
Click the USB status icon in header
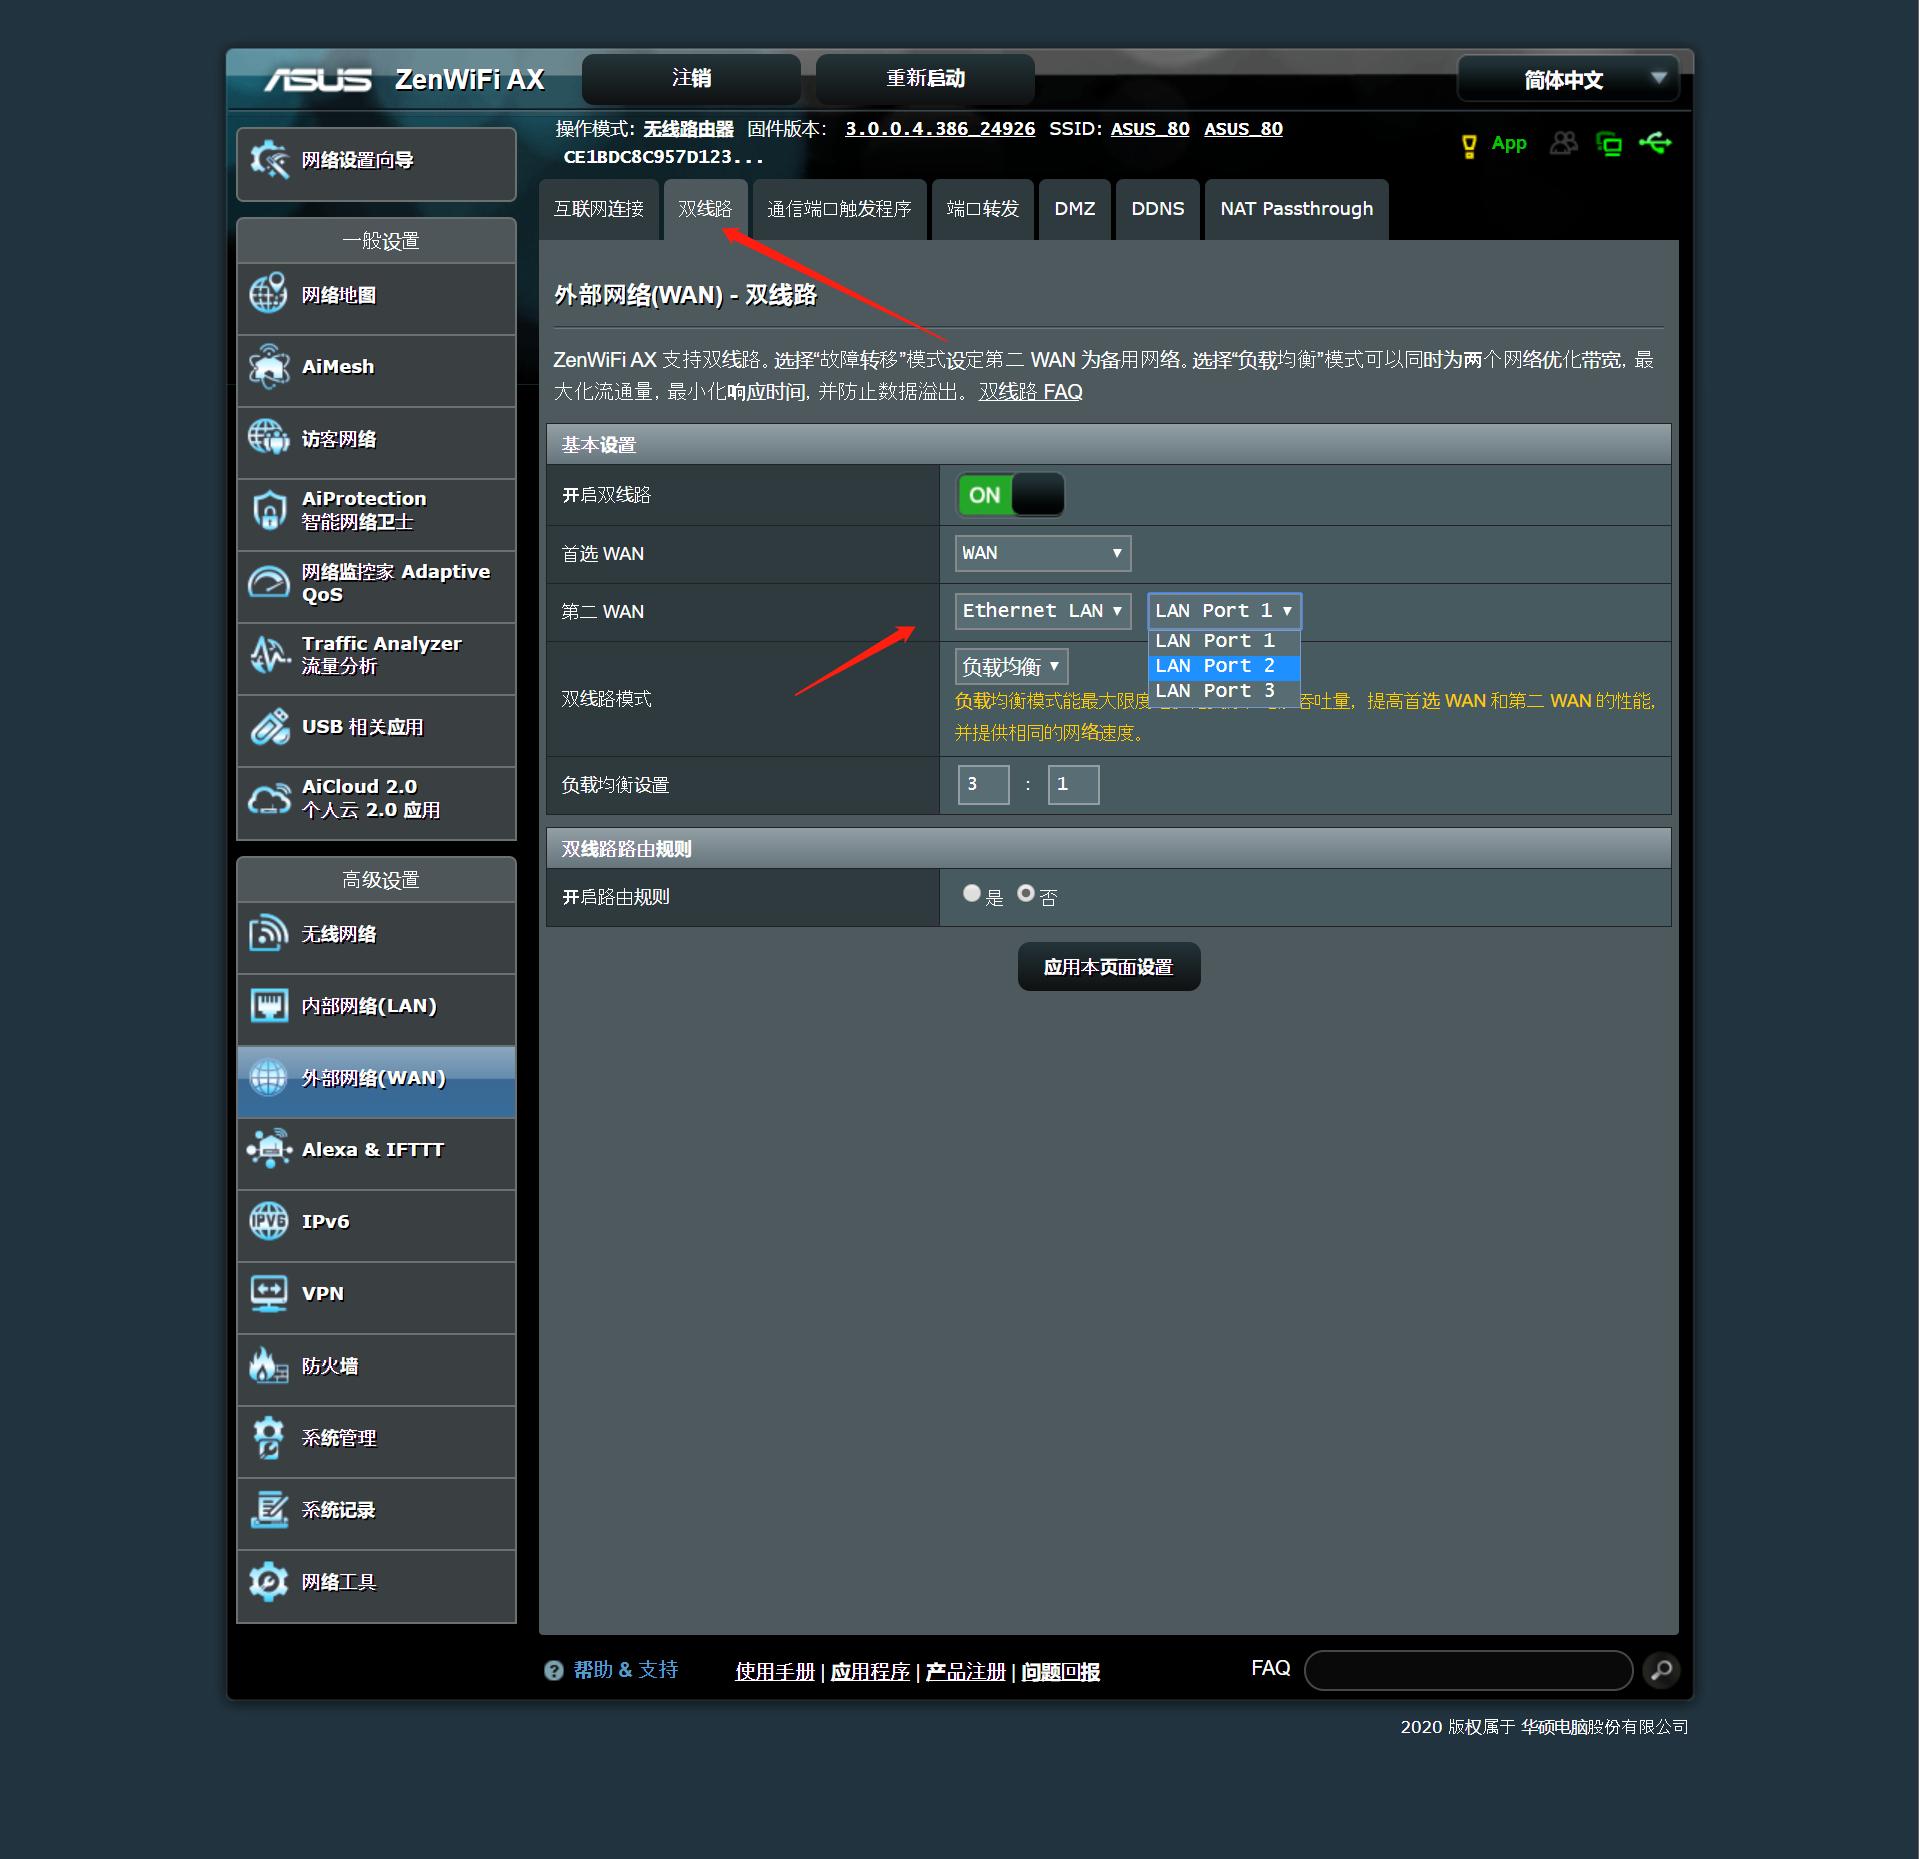[1655, 143]
